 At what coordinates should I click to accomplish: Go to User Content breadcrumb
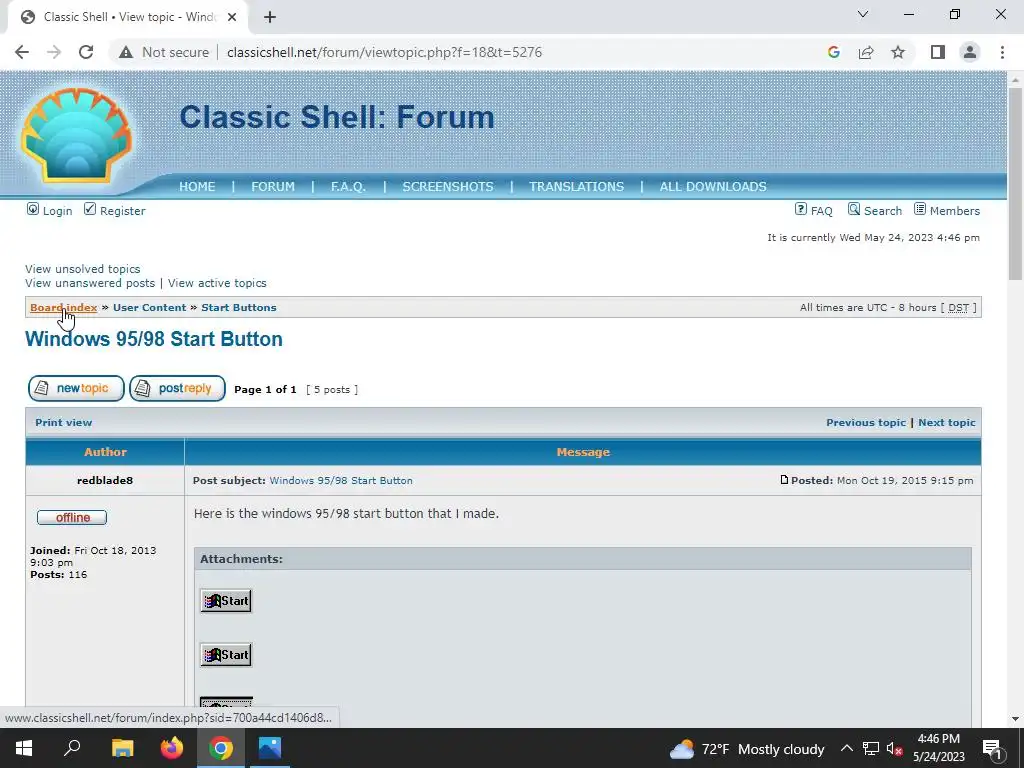click(x=150, y=308)
